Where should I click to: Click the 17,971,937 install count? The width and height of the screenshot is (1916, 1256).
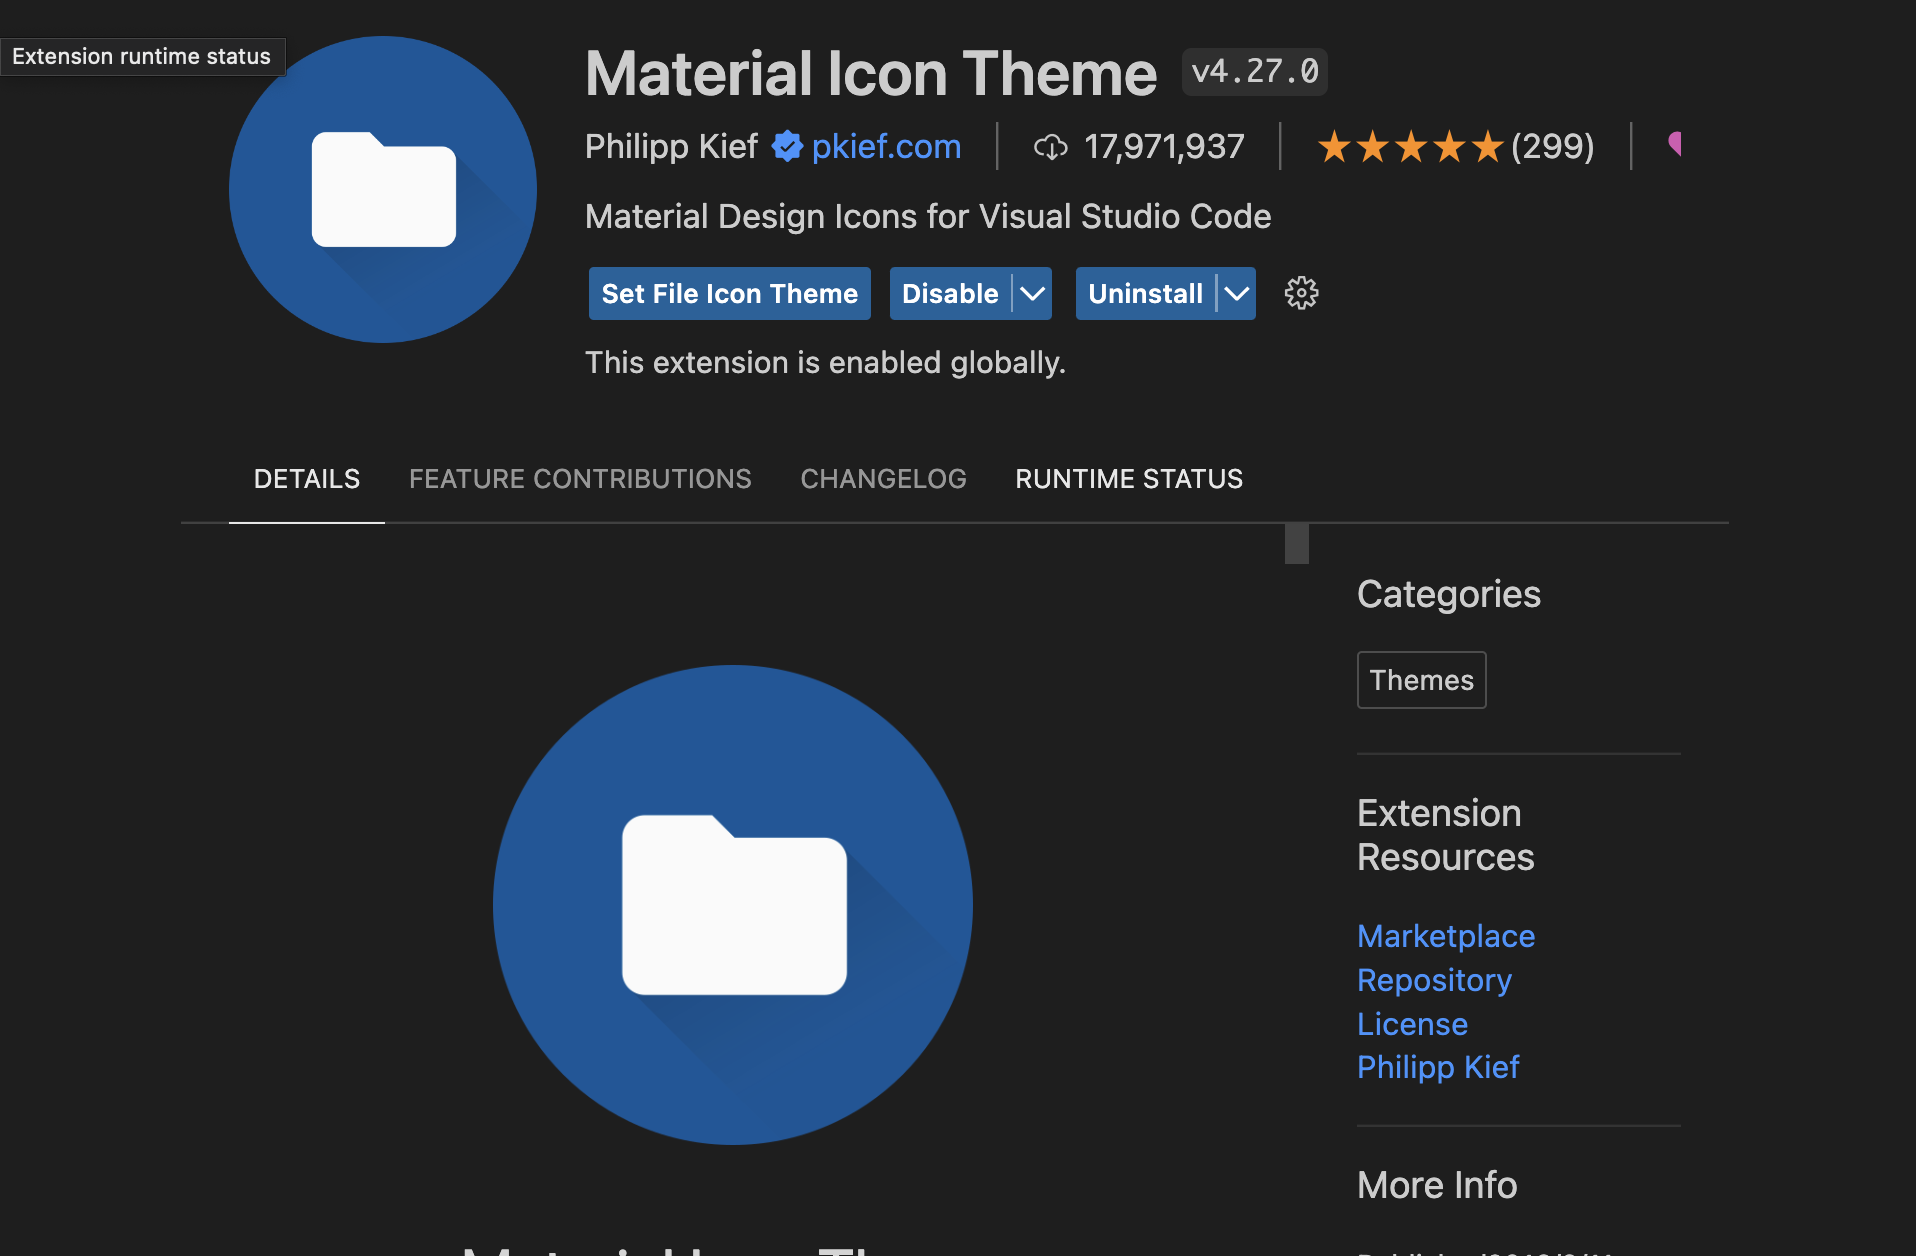[x=1164, y=147]
